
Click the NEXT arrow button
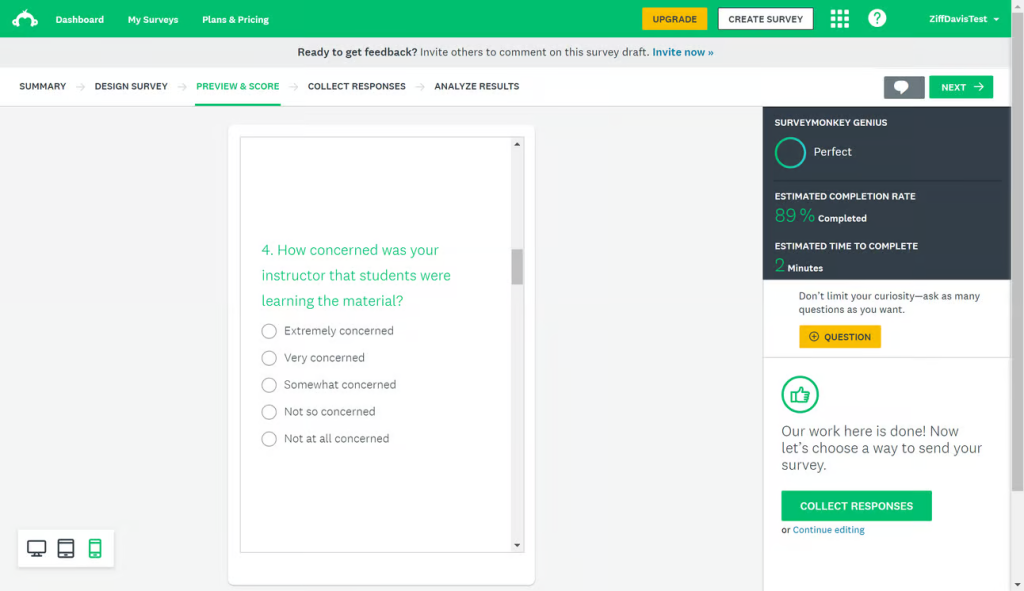960,87
